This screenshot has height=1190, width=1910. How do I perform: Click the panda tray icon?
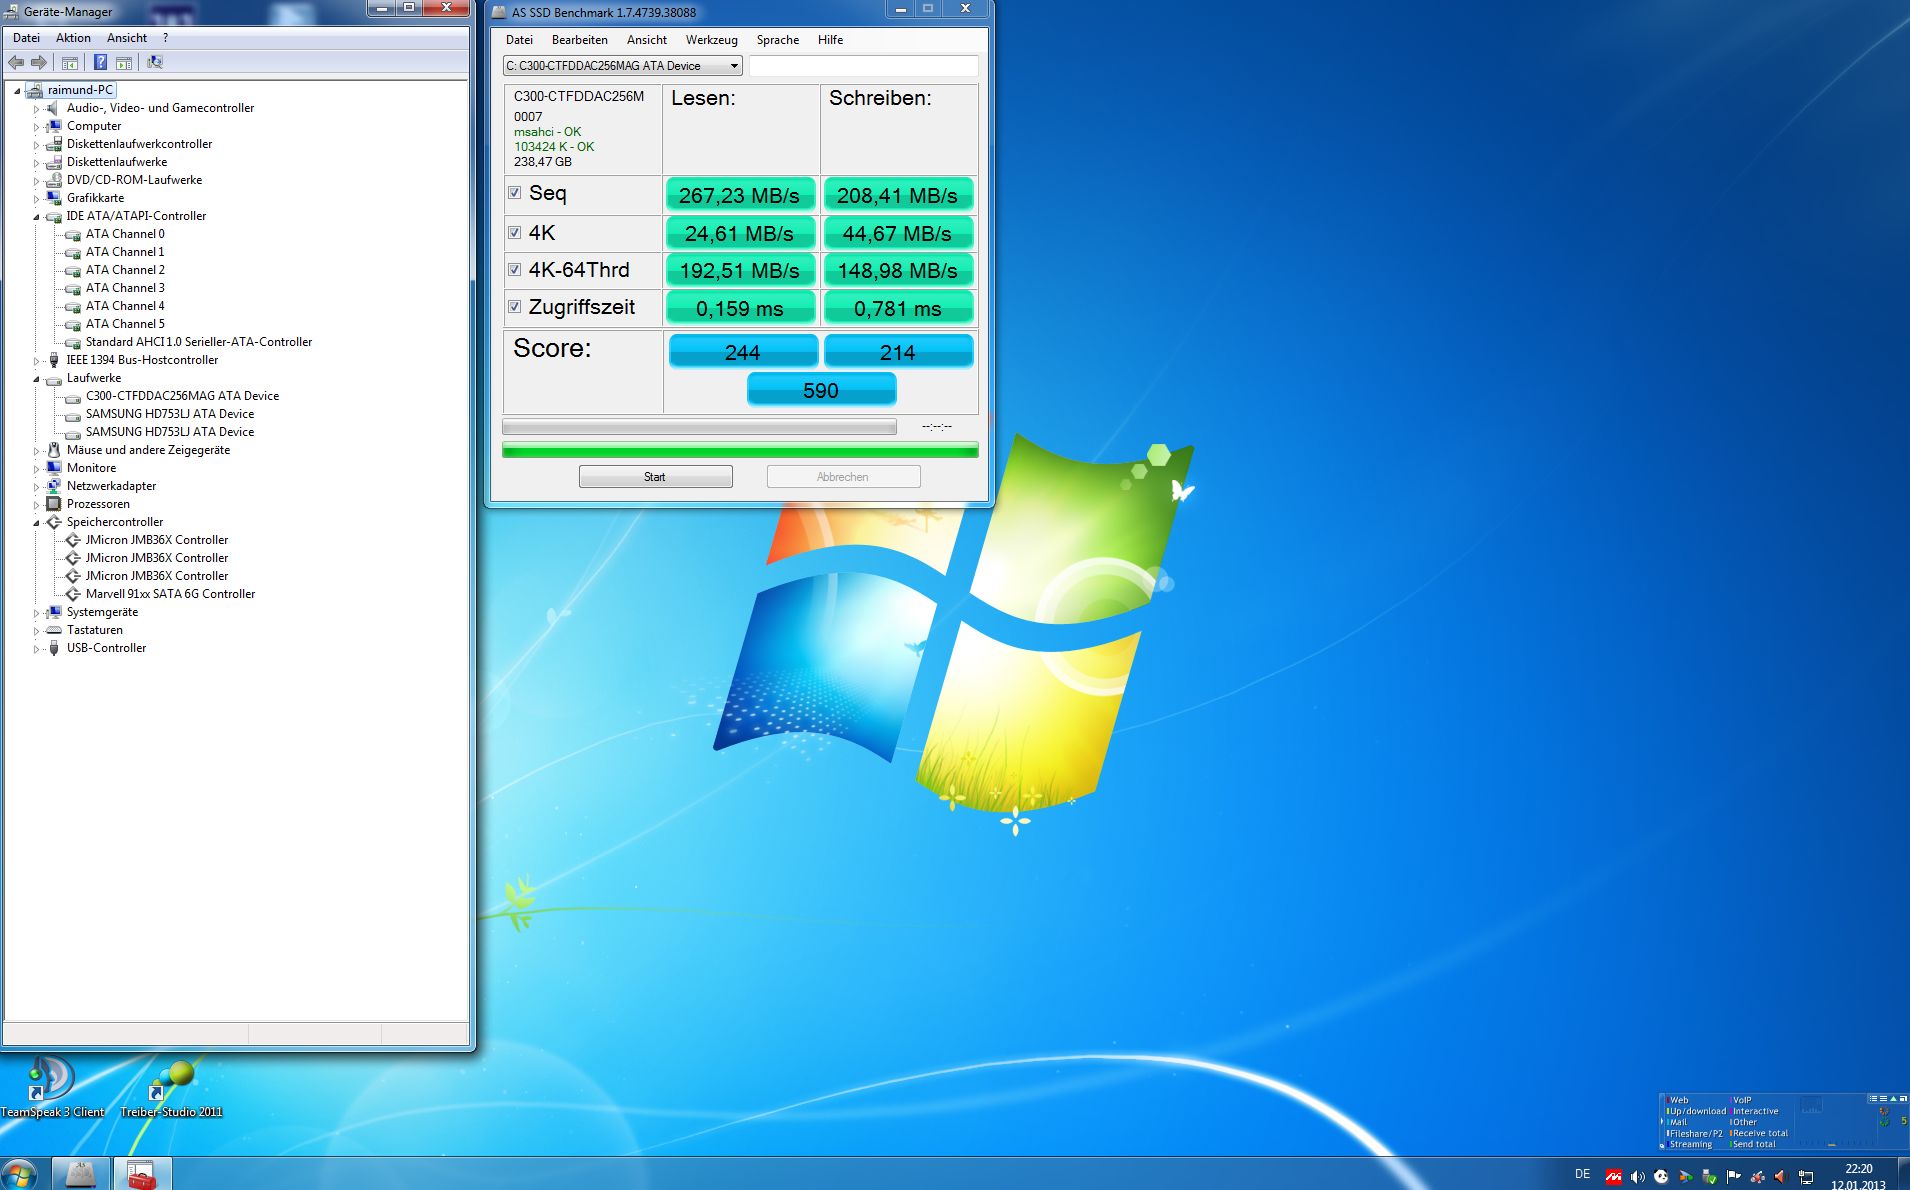point(1661,1176)
